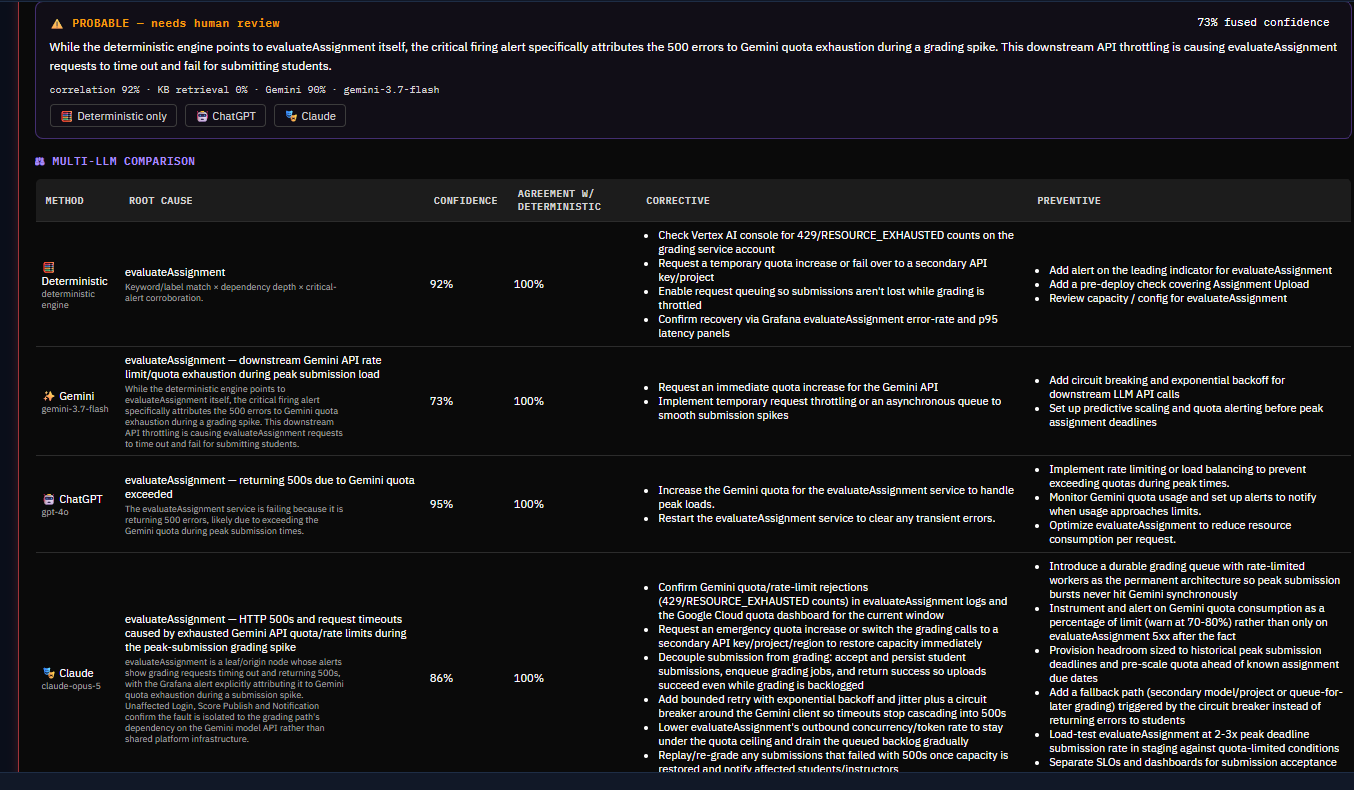This screenshot has height=790, width=1354.
Task: Click 'Check Vertex AI console for 429' corrective item
Action: click(x=836, y=242)
